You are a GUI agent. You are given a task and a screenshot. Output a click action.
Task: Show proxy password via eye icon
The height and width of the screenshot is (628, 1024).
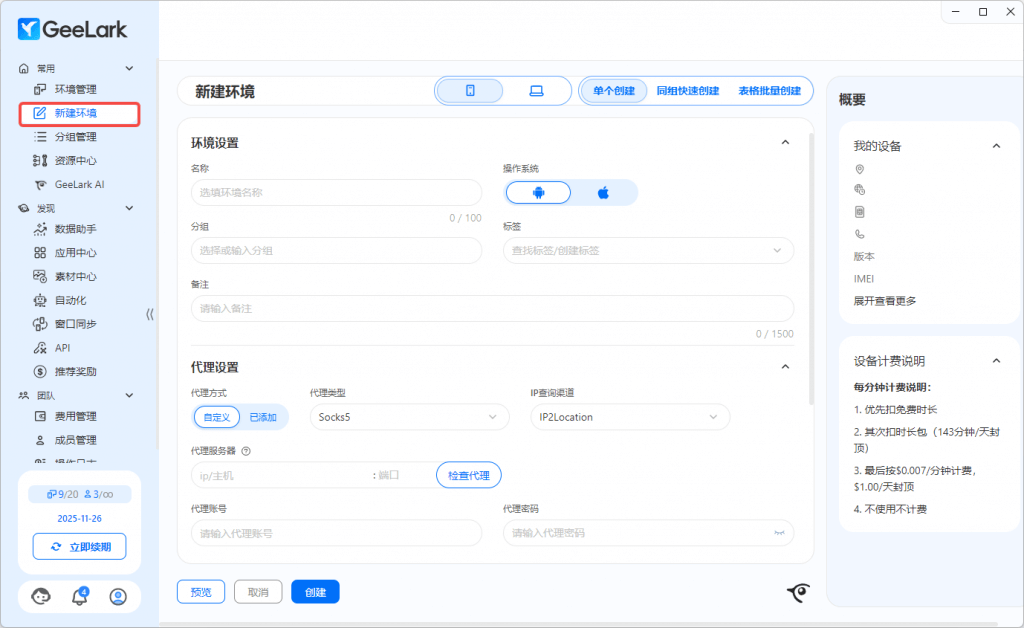click(x=779, y=534)
